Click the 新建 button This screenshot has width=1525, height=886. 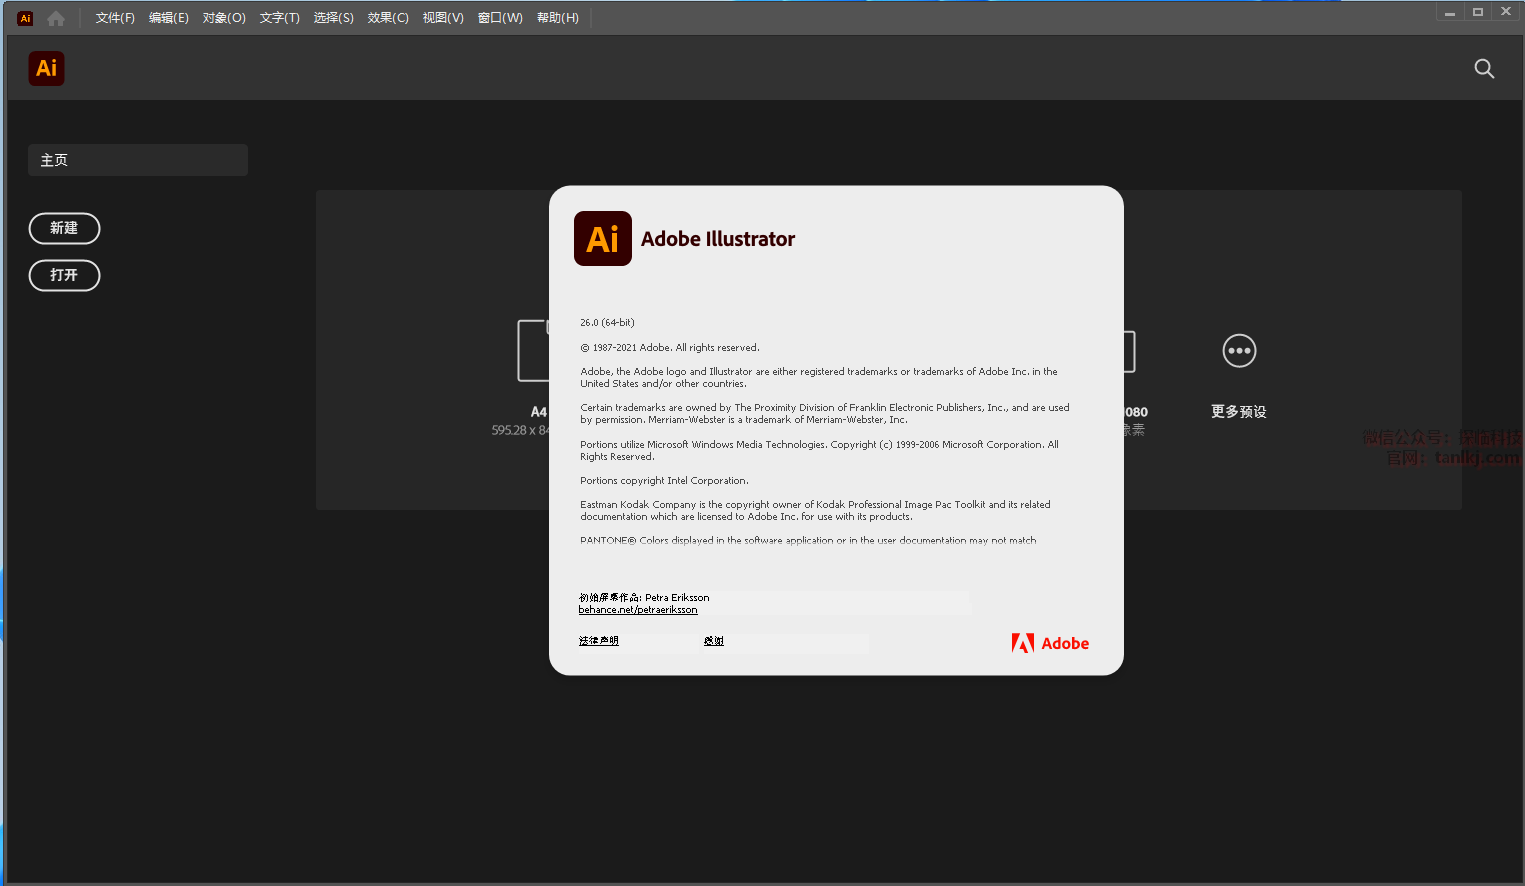pyautogui.click(x=64, y=228)
